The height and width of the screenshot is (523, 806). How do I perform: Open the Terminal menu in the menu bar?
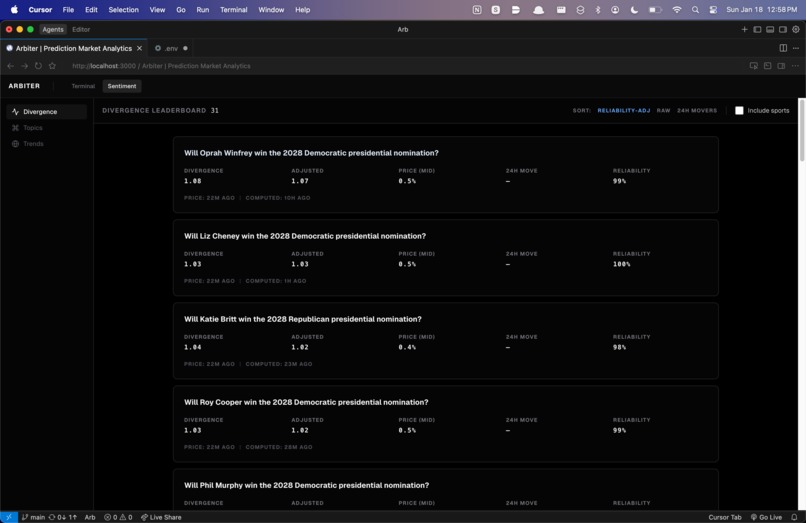click(x=233, y=9)
